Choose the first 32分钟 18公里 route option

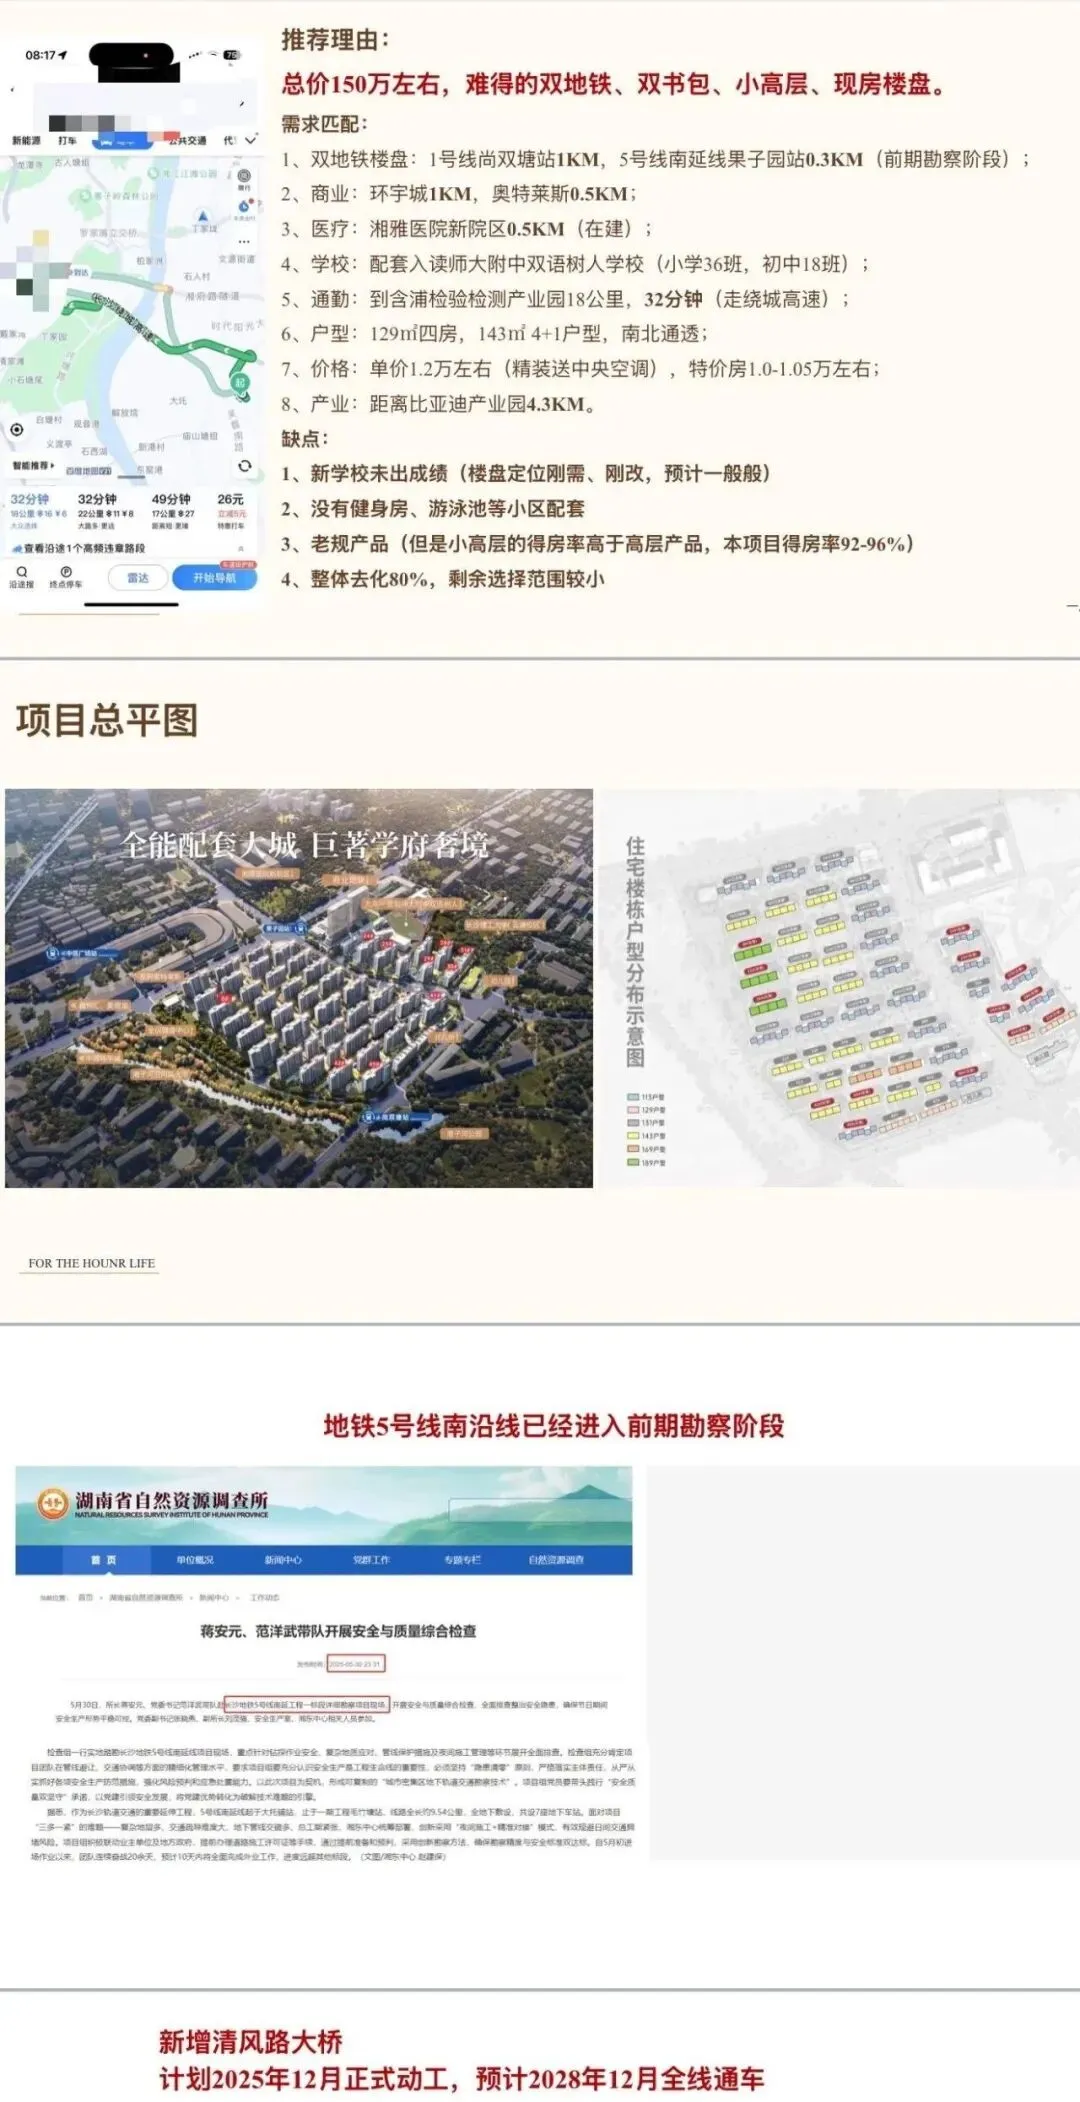37,510
